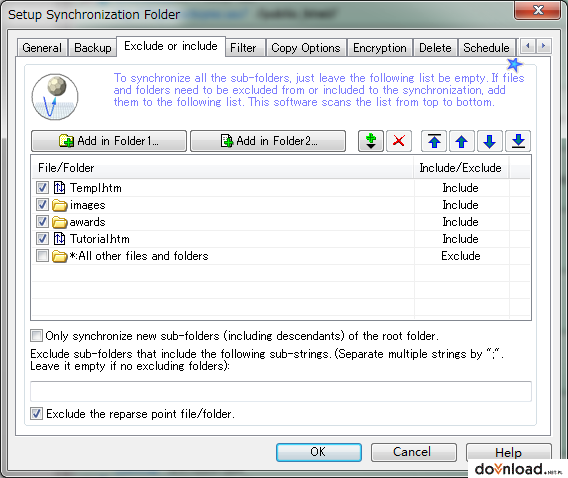This screenshot has height=478, width=568.
Task: Uncheck the images folder checkbox
Action: pos(42,205)
